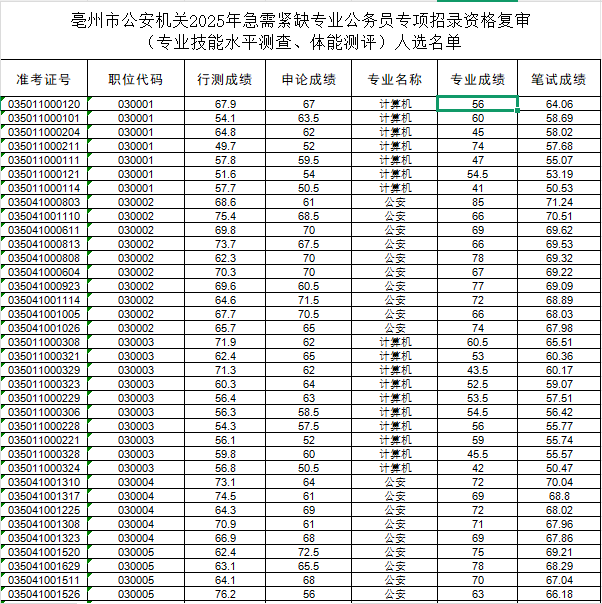The height and width of the screenshot is (604, 602).
Task: Click the title cell 亳州市公安机关2025年
Action: click(300, 31)
